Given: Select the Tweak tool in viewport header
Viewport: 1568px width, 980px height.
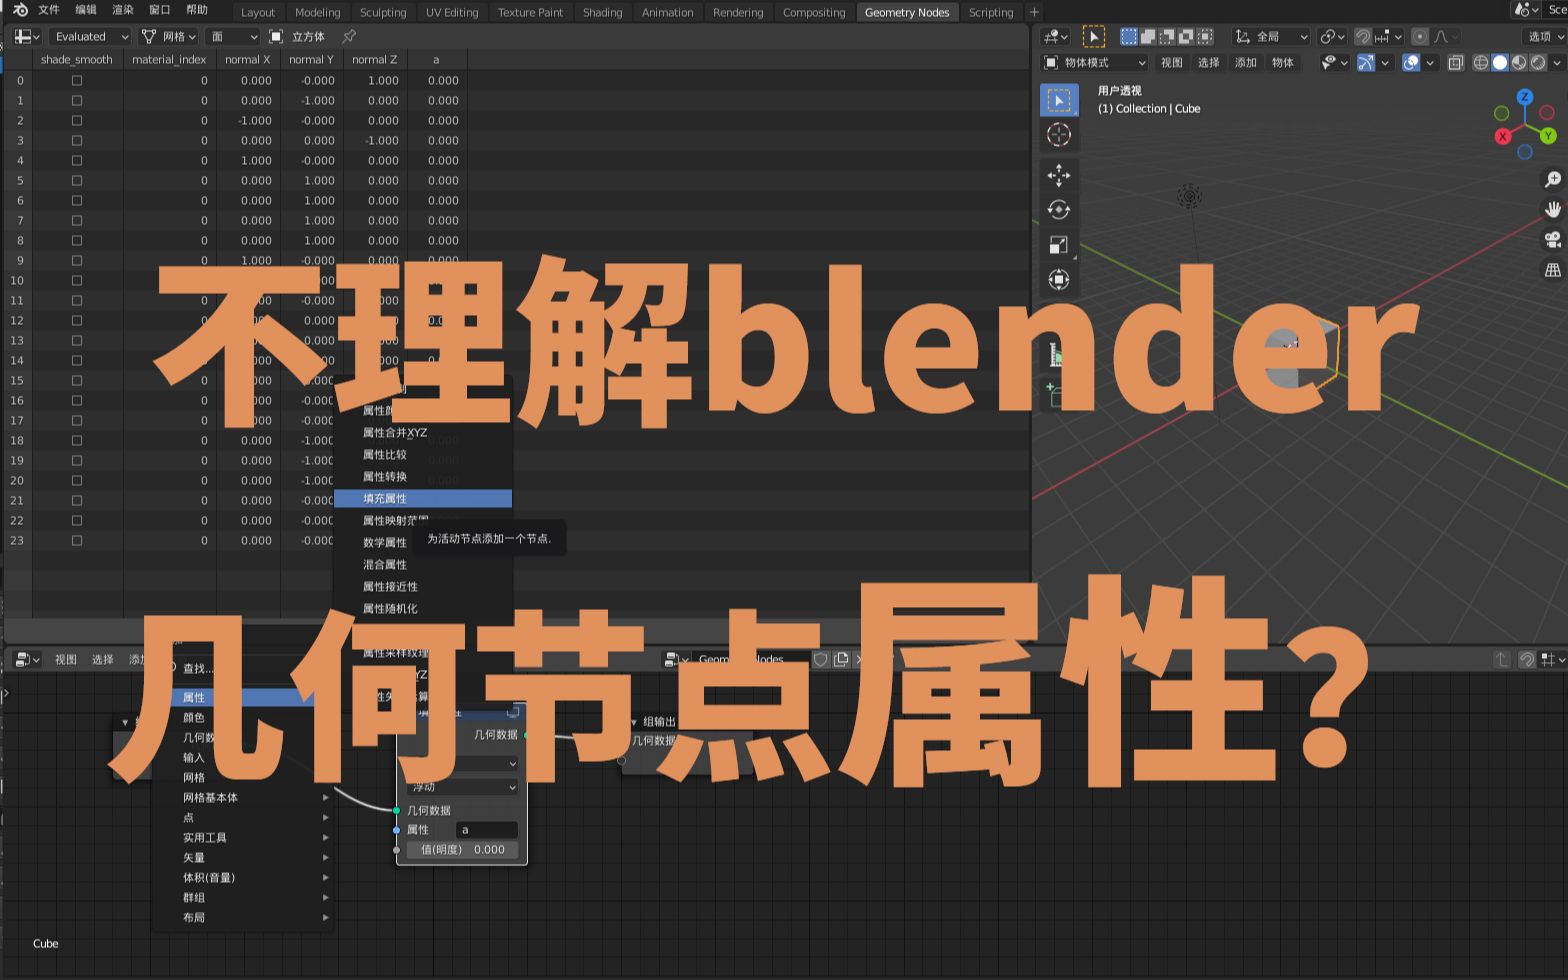Looking at the screenshot, I should (x=1094, y=36).
